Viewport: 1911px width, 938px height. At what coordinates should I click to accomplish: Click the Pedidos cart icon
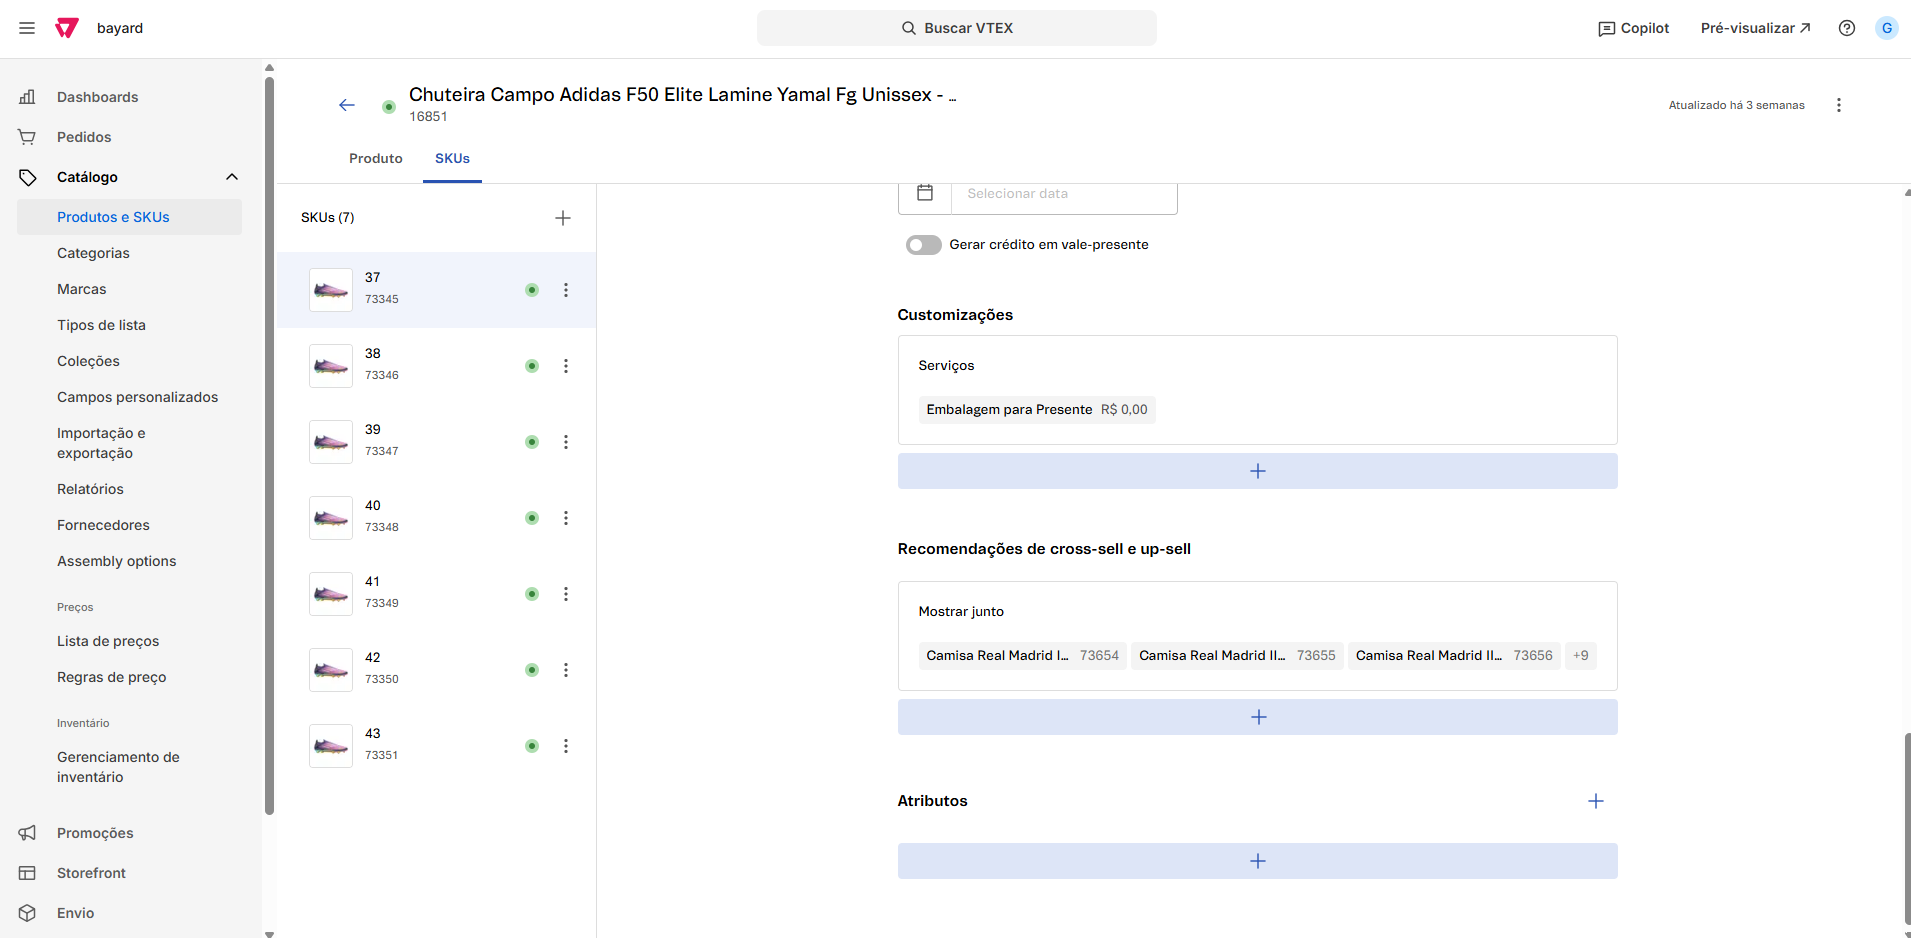(x=27, y=137)
